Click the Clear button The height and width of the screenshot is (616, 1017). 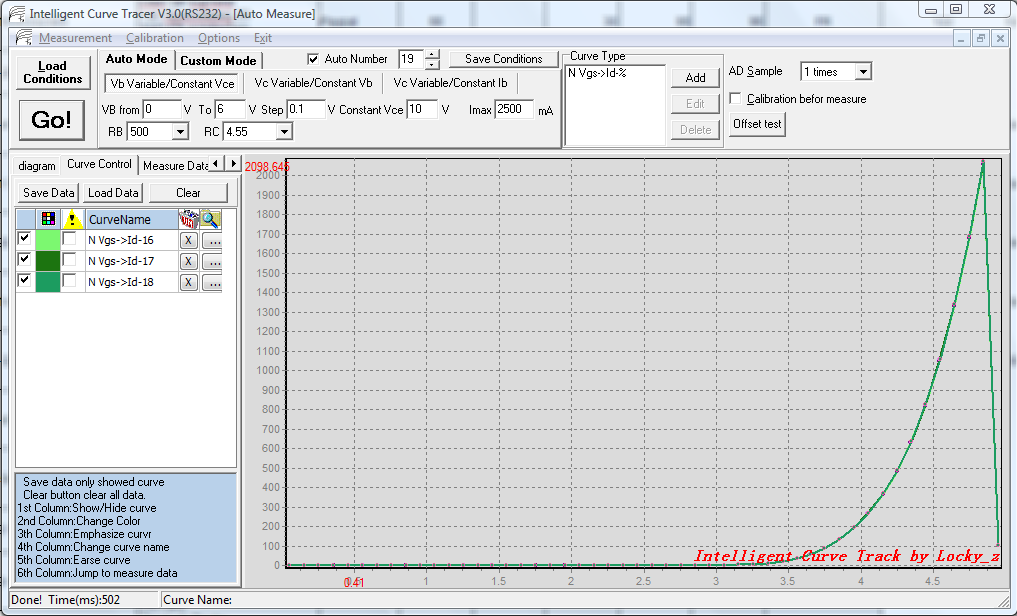(x=188, y=193)
